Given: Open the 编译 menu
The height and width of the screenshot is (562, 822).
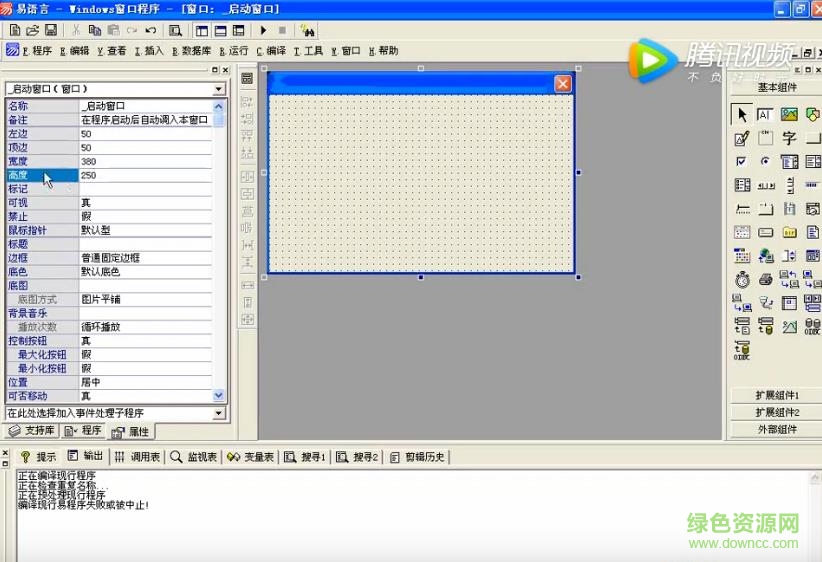Looking at the screenshot, I should (x=273, y=51).
